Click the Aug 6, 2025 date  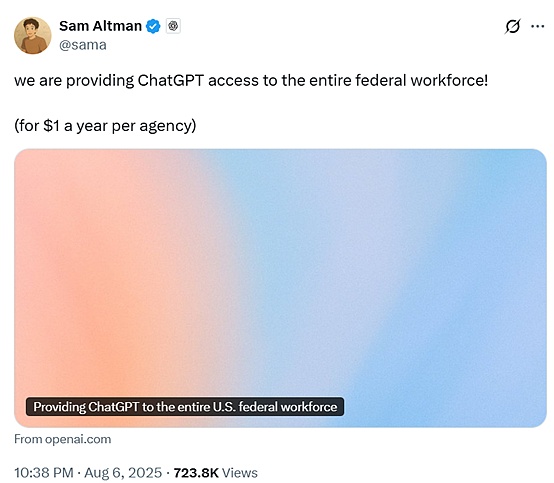pos(123,473)
